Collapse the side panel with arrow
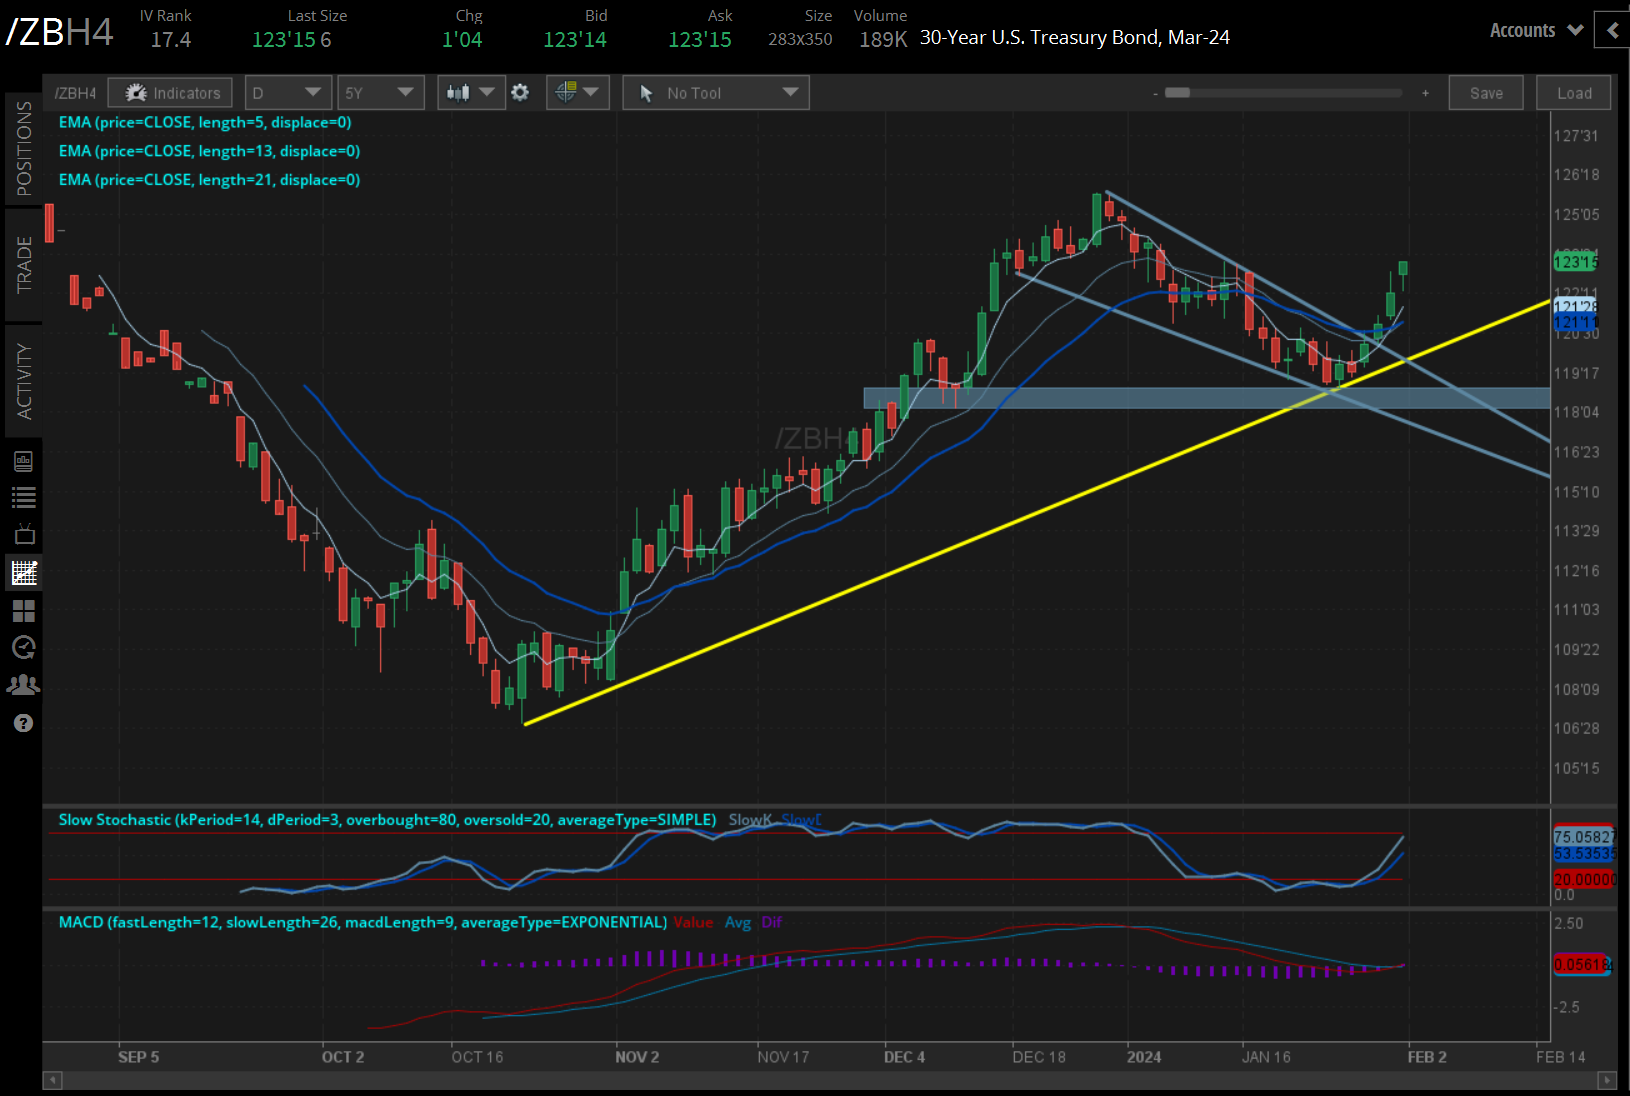The width and height of the screenshot is (1630, 1096). [1612, 30]
